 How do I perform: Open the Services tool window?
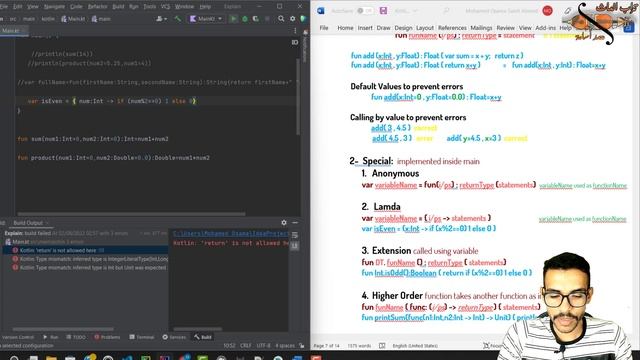coord(174,337)
